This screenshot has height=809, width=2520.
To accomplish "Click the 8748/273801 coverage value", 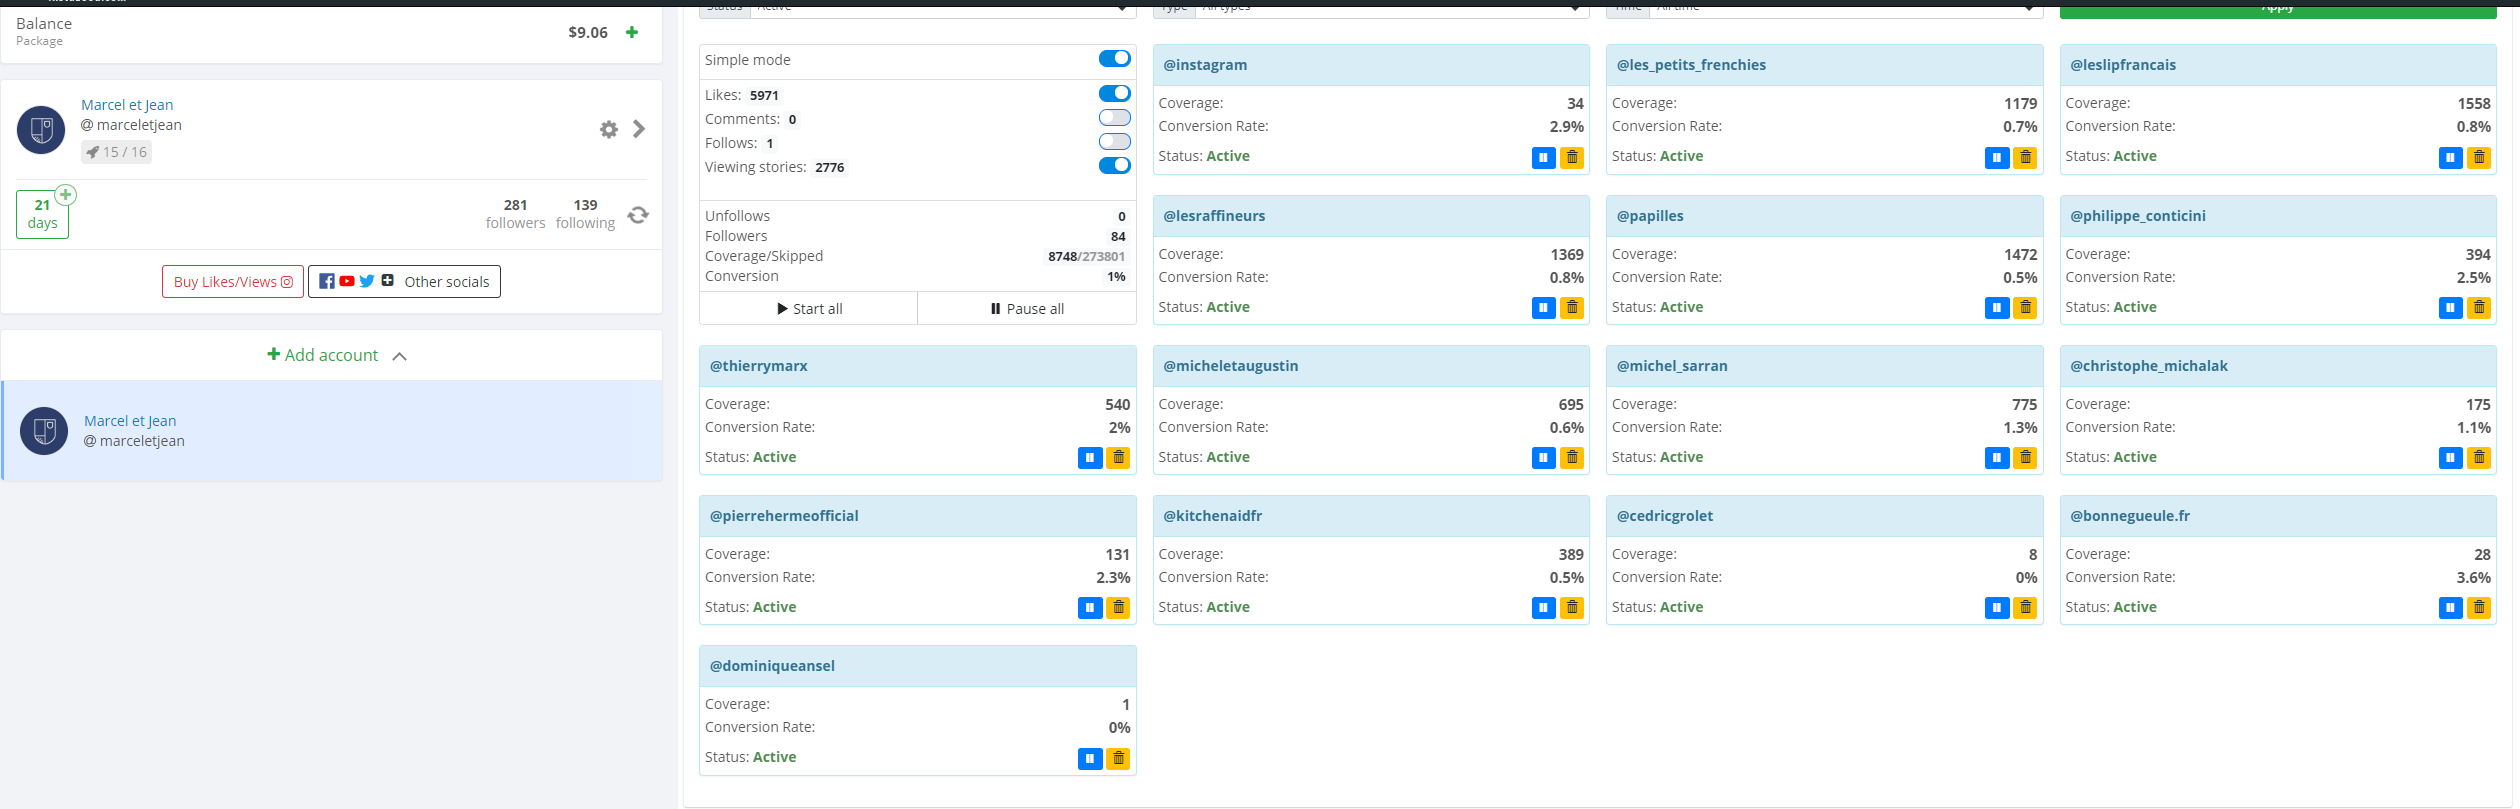I will [1086, 256].
